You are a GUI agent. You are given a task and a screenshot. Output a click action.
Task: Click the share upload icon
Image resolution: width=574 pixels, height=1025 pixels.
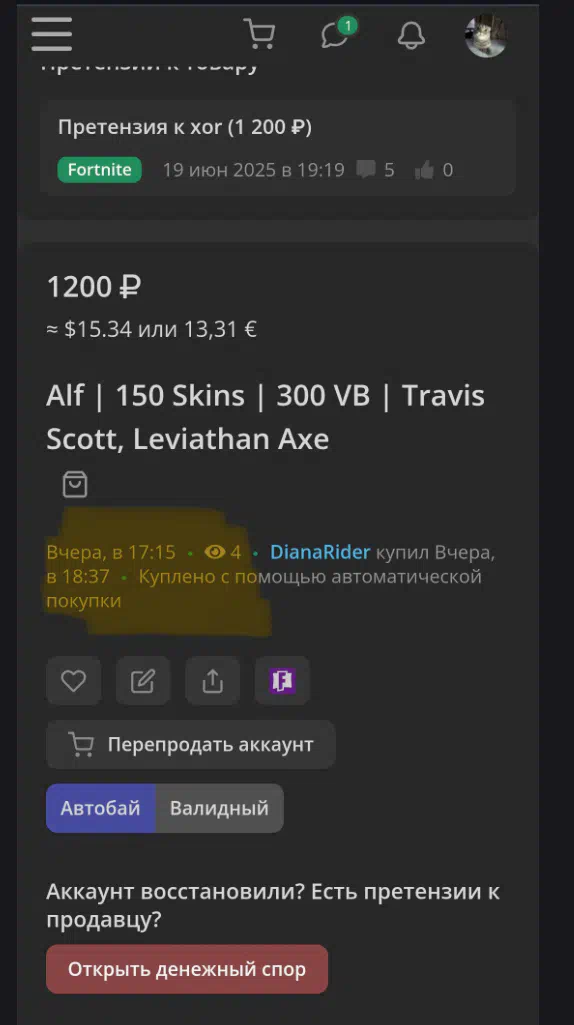click(212, 681)
